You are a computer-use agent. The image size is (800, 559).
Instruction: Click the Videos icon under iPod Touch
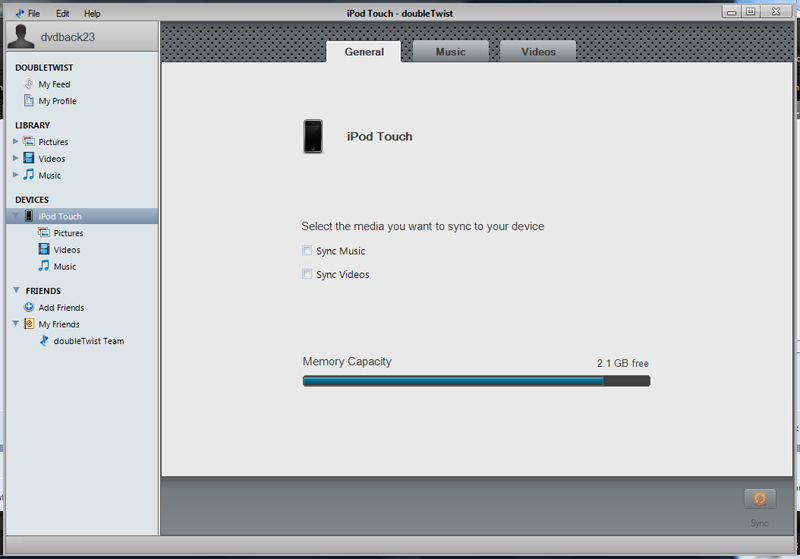(44, 249)
